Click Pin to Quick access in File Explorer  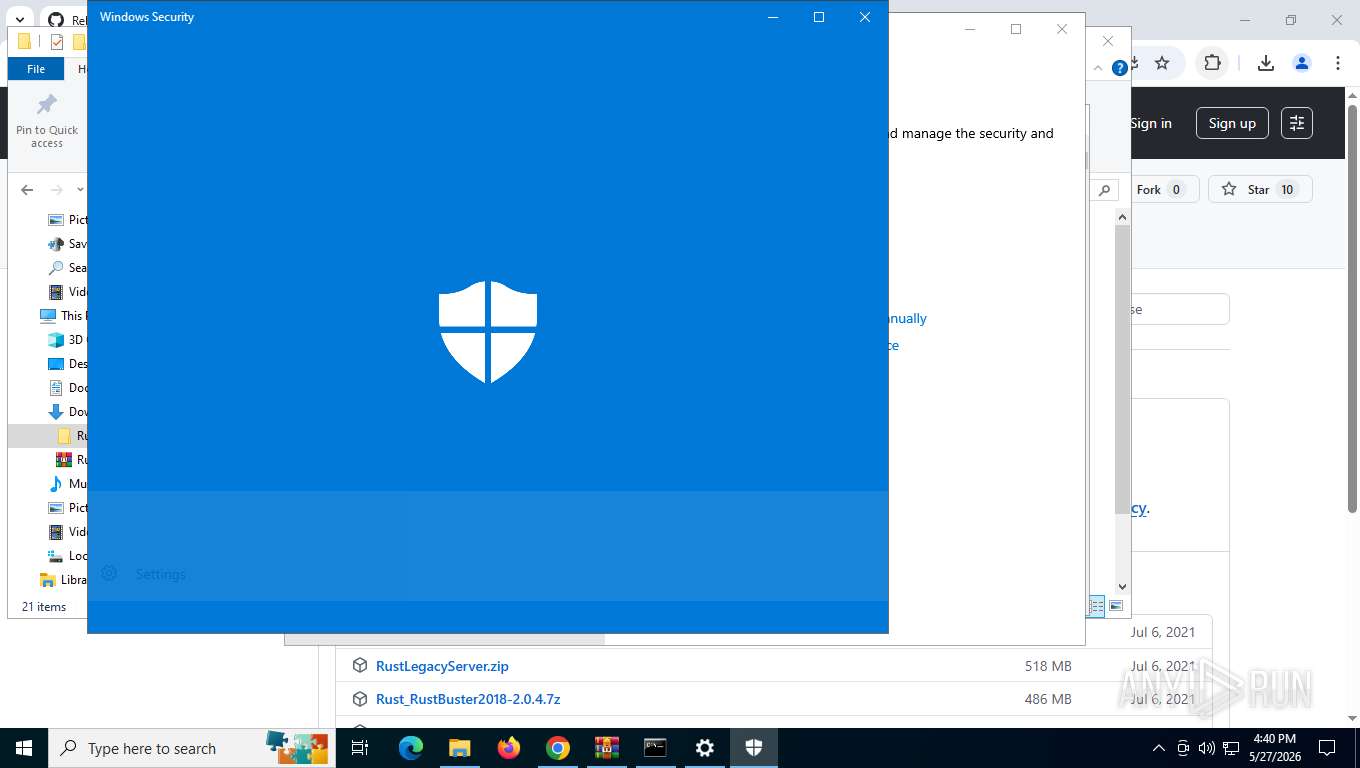coord(47,122)
